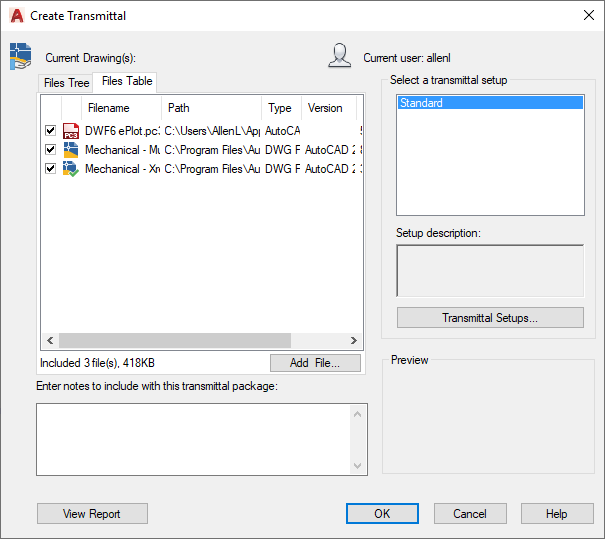Image resolution: width=605 pixels, height=539 pixels.
Task: Select the DWF6 ePlot PC3 file icon
Action: pyautogui.click(x=71, y=131)
